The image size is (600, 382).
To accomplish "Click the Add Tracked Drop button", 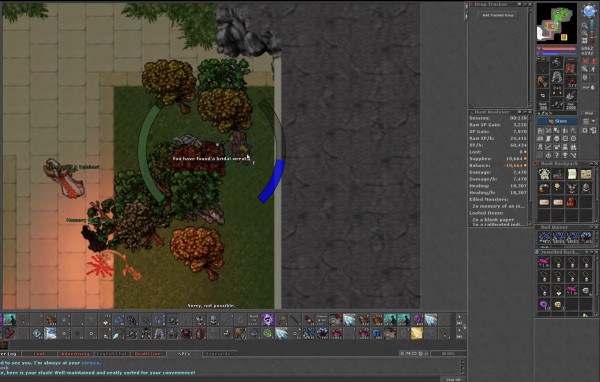I will pyautogui.click(x=498, y=15).
